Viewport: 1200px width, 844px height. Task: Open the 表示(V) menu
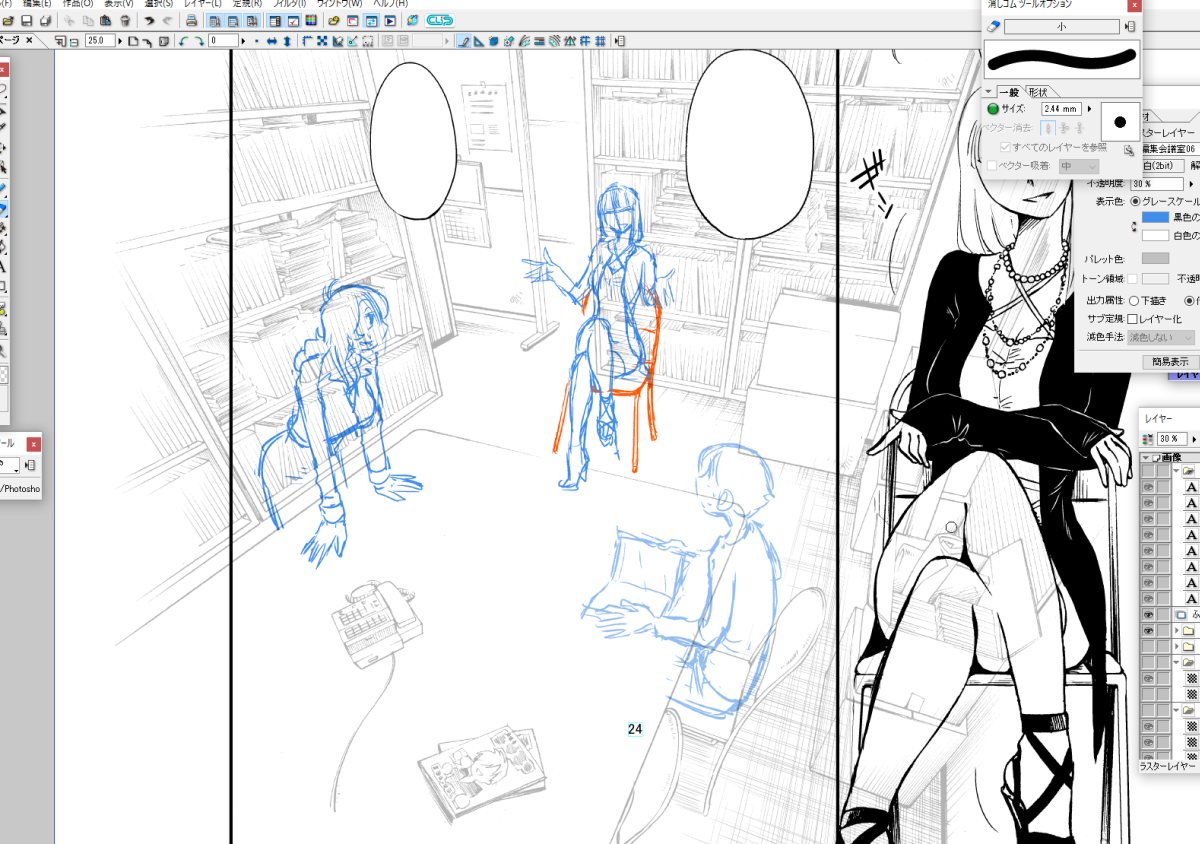118,4
